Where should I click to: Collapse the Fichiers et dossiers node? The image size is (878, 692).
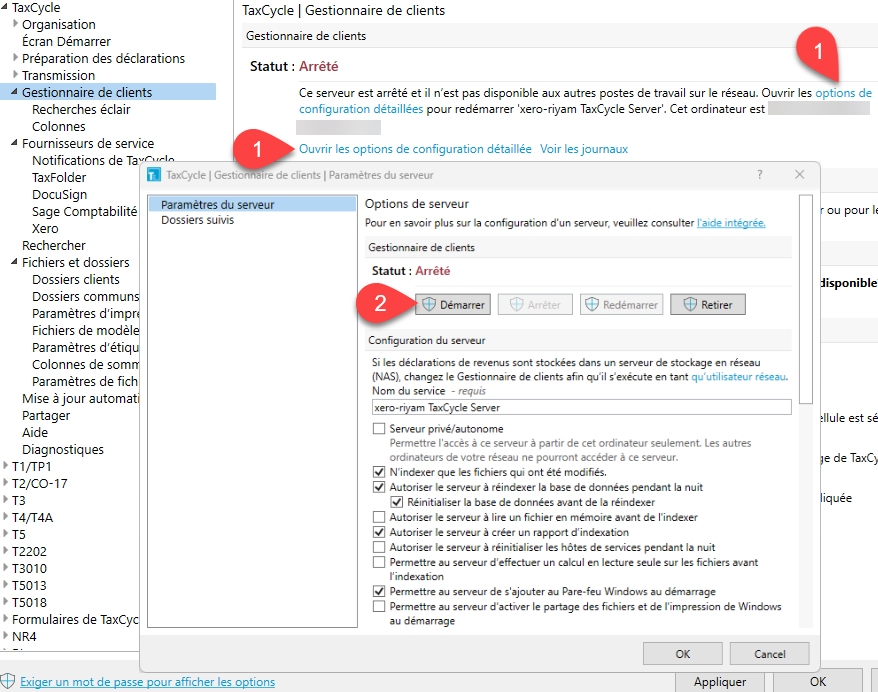click(x=15, y=262)
